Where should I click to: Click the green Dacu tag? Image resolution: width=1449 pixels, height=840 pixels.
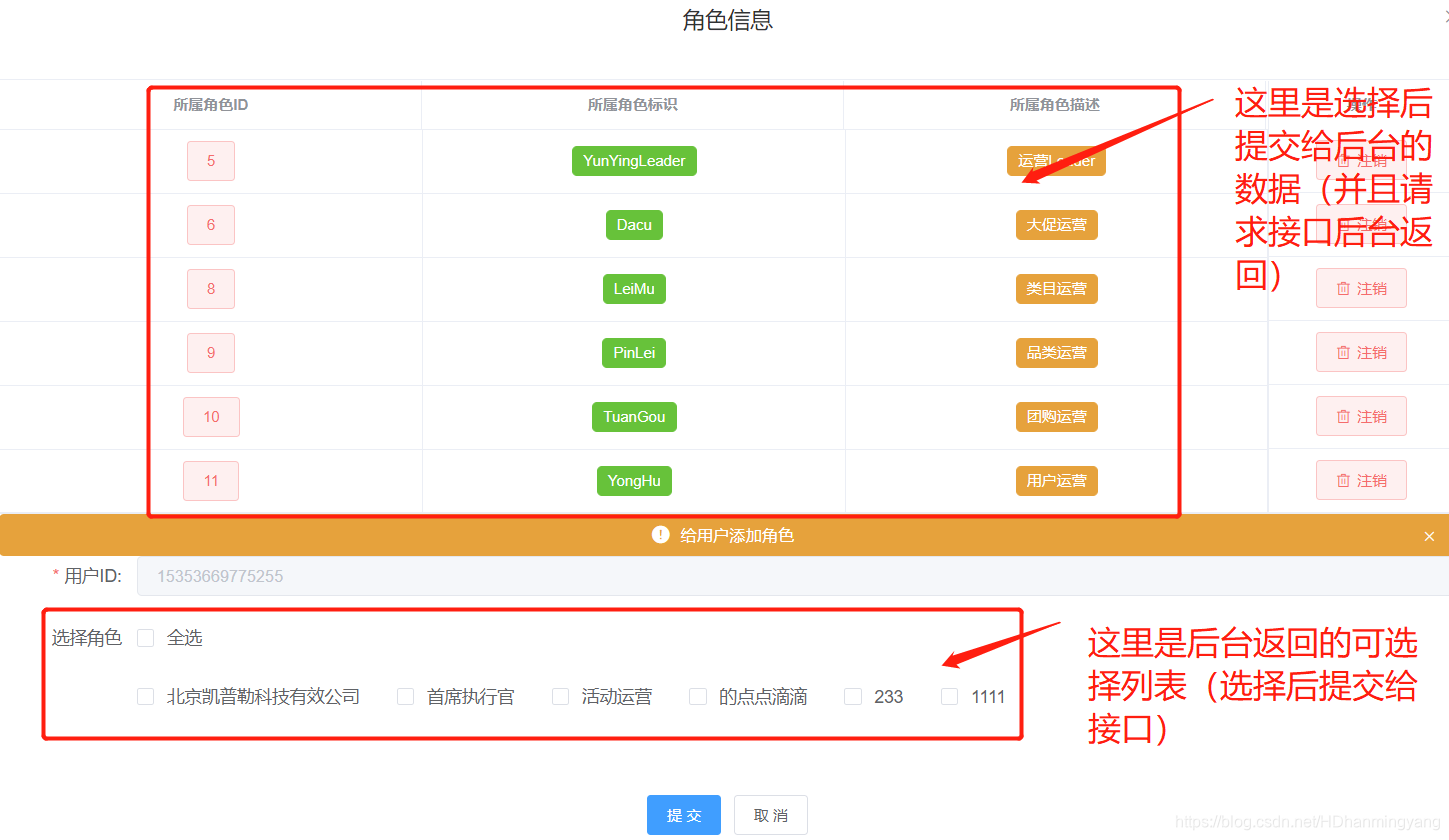pyautogui.click(x=634, y=225)
